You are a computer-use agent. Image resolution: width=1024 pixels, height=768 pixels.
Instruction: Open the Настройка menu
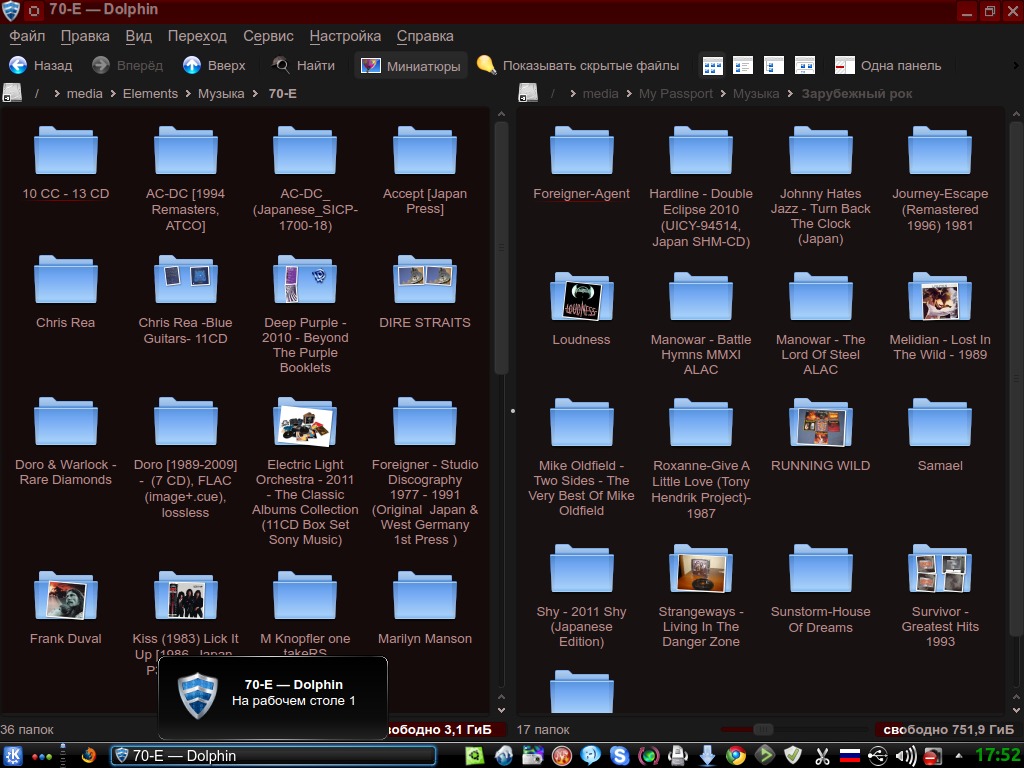pos(345,36)
